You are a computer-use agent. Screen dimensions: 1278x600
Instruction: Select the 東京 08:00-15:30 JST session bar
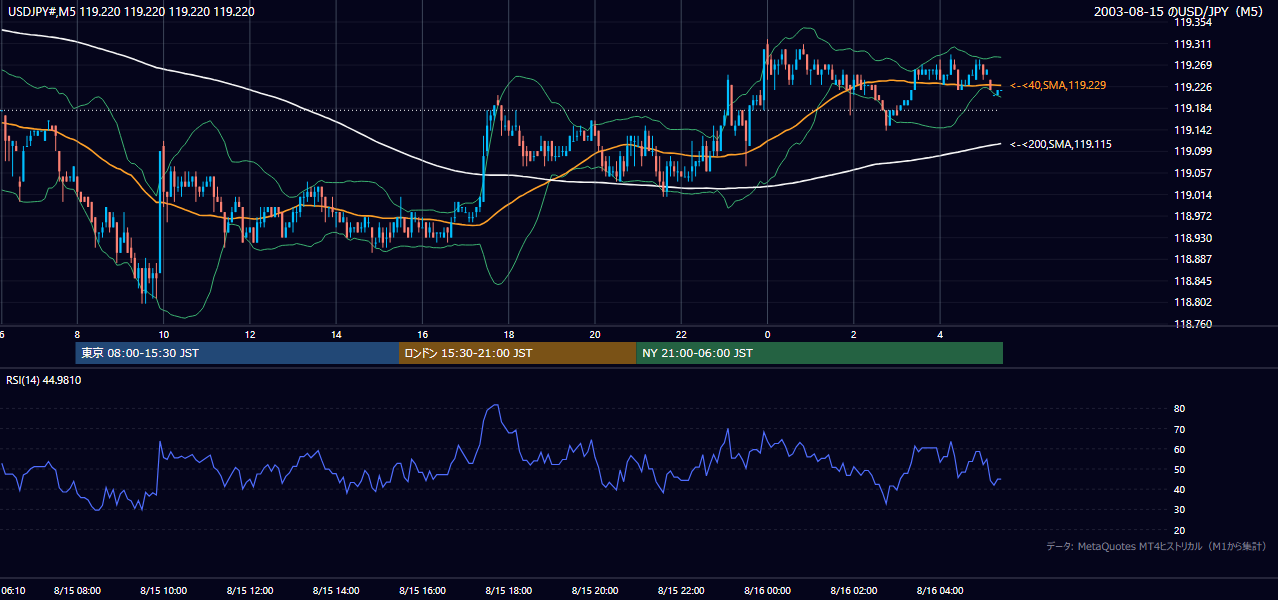click(237, 353)
